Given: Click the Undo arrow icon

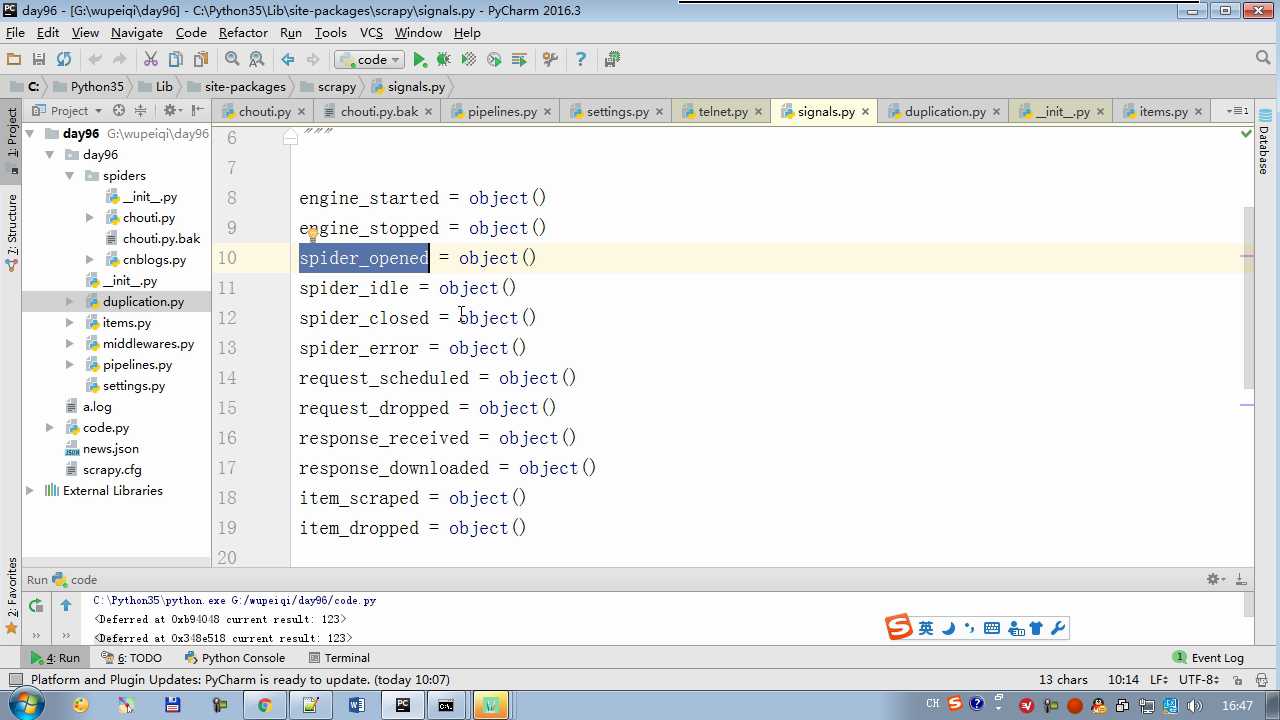Looking at the screenshot, I should [x=95, y=60].
